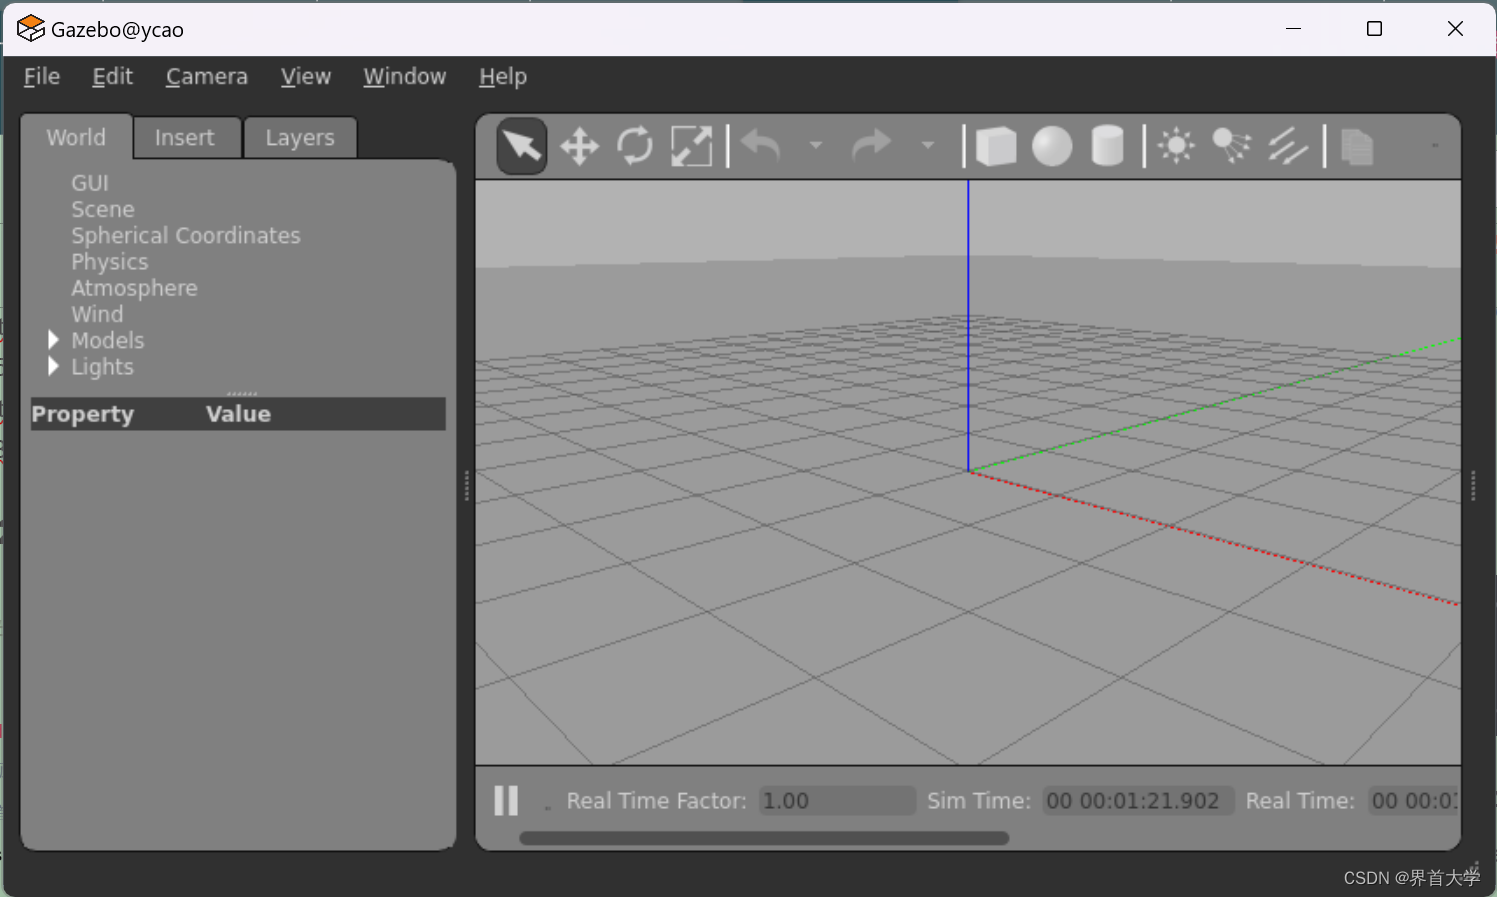Switch to the World tab
1497x897 pixels.
point(76,137)
